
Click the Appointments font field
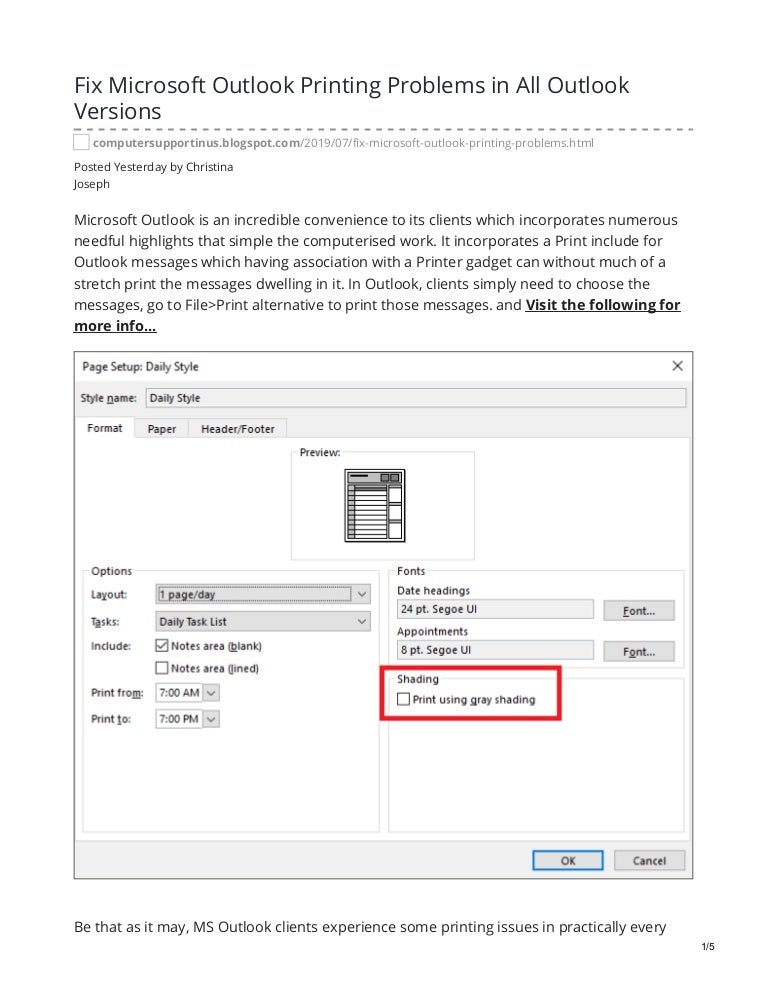[x=495, y=650]
